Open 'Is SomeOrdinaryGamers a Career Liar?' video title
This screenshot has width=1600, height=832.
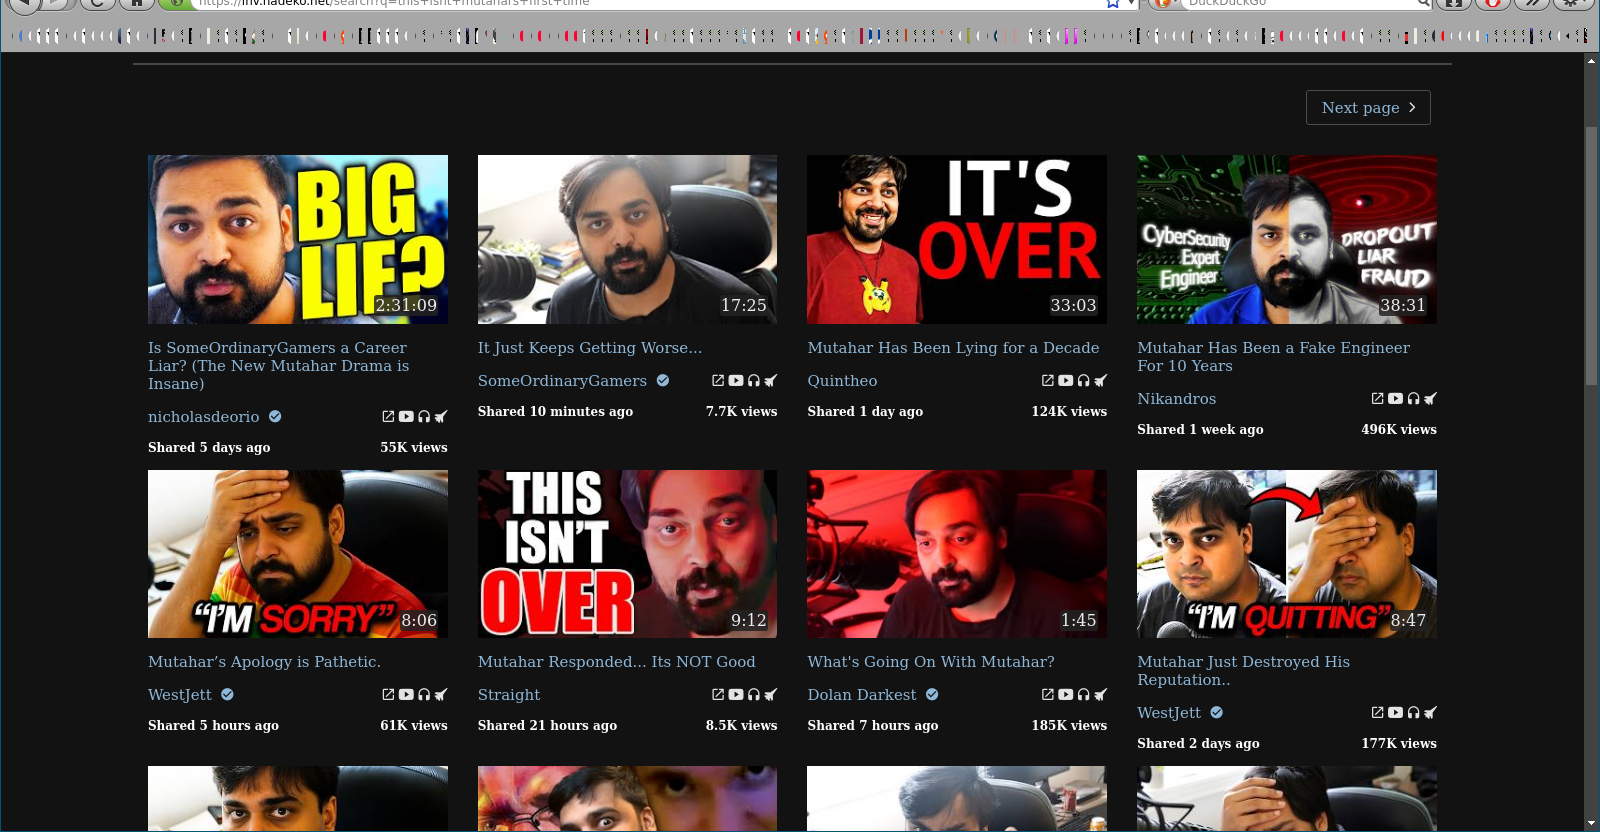pyautogui.click(x=278, y=366)
